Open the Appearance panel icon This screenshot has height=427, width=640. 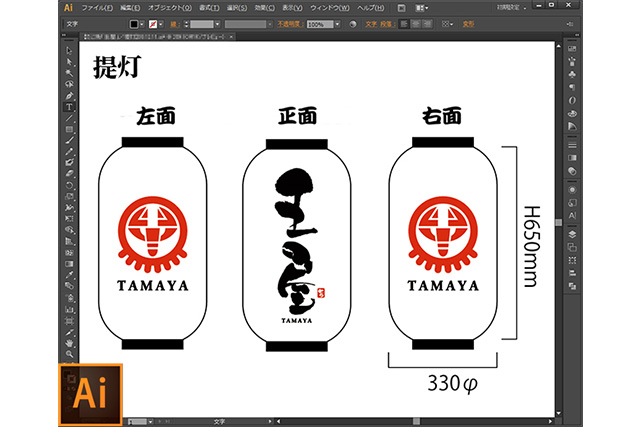pyautogui.click(x=572, y=190)
